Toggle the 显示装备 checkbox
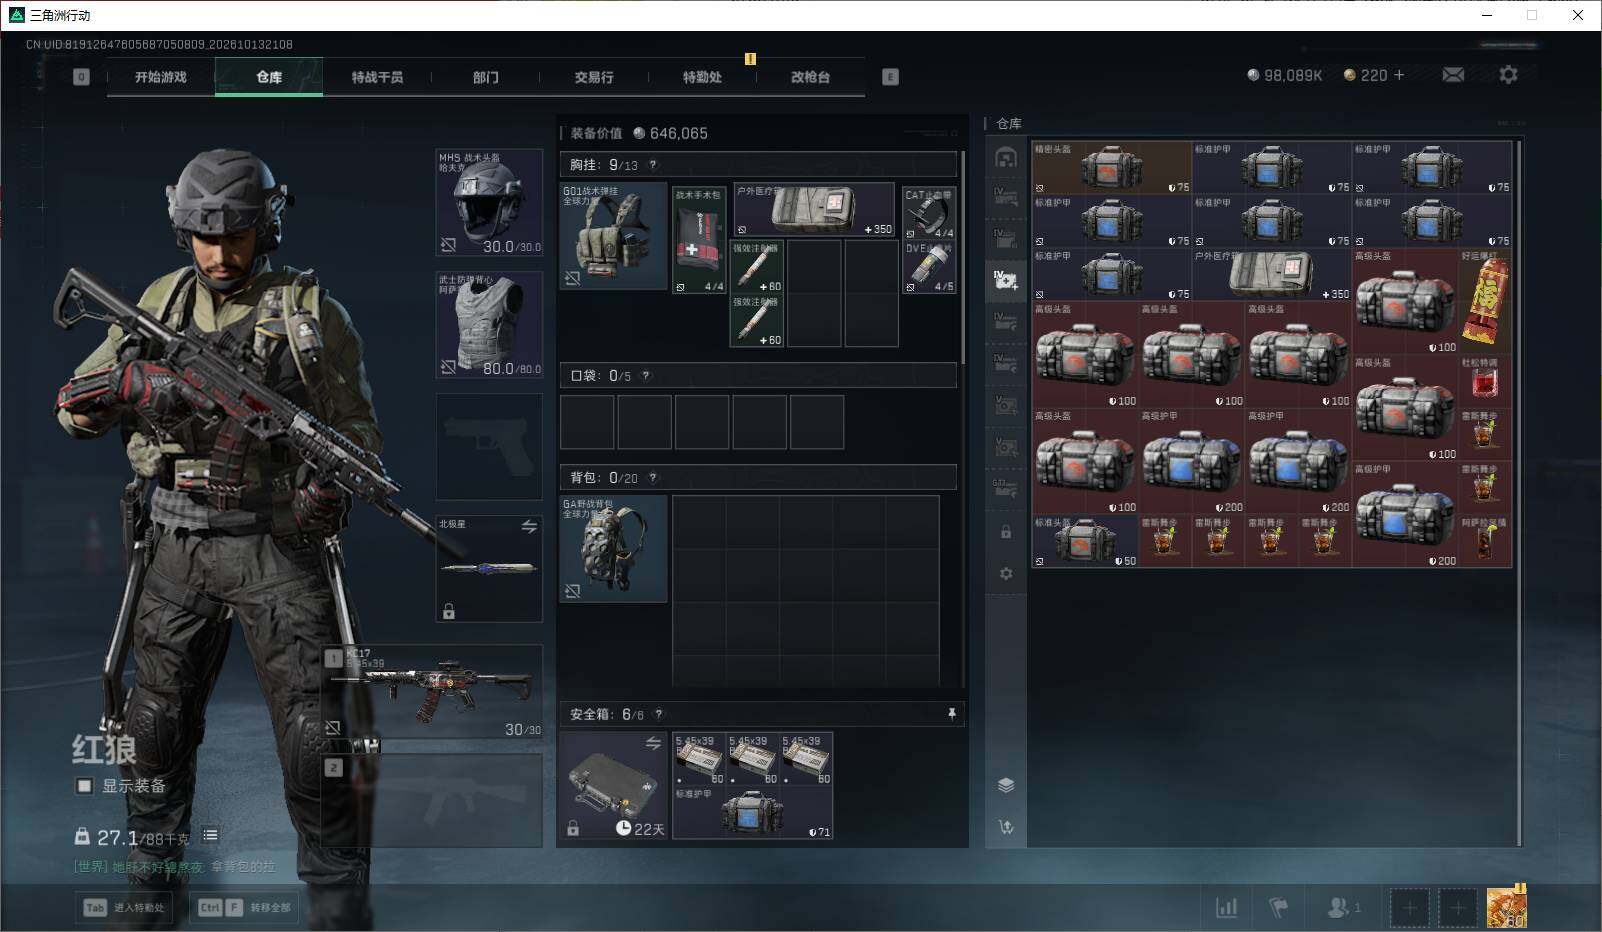 point(85,786)
